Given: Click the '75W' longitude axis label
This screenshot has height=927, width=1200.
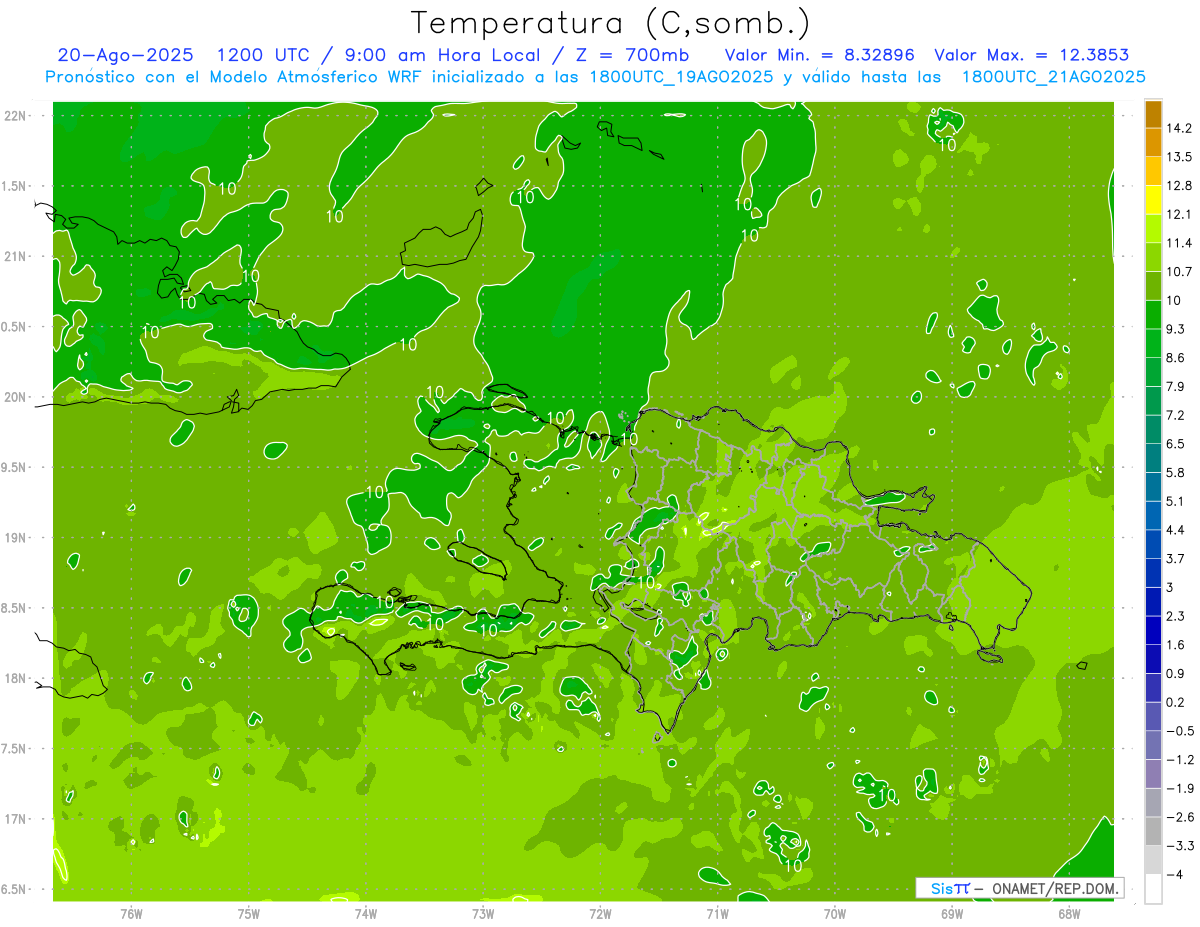Looking at the screenshot, I should [x=248, y=913].
